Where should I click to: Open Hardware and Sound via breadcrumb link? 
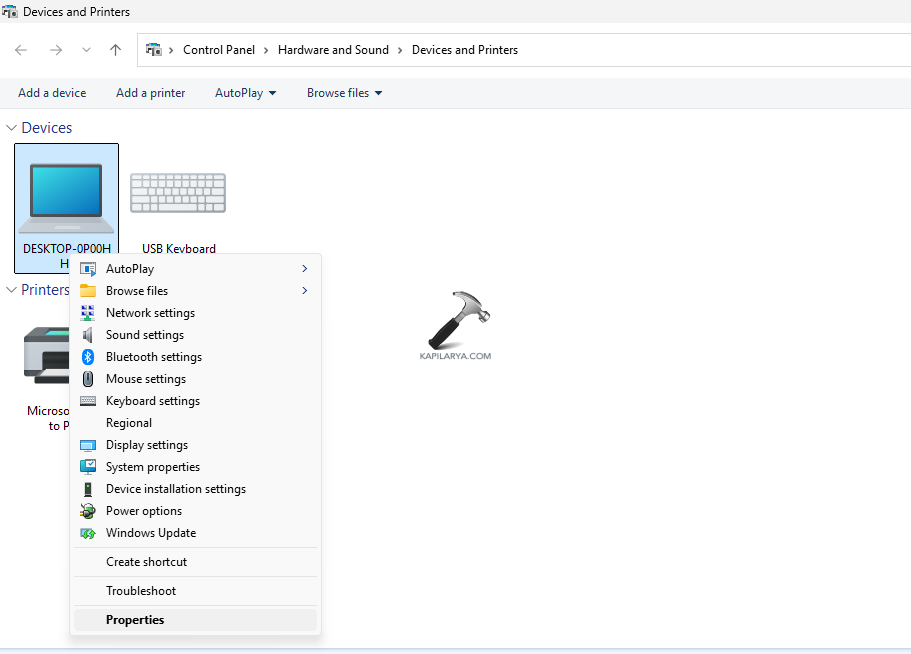point(333,49)
